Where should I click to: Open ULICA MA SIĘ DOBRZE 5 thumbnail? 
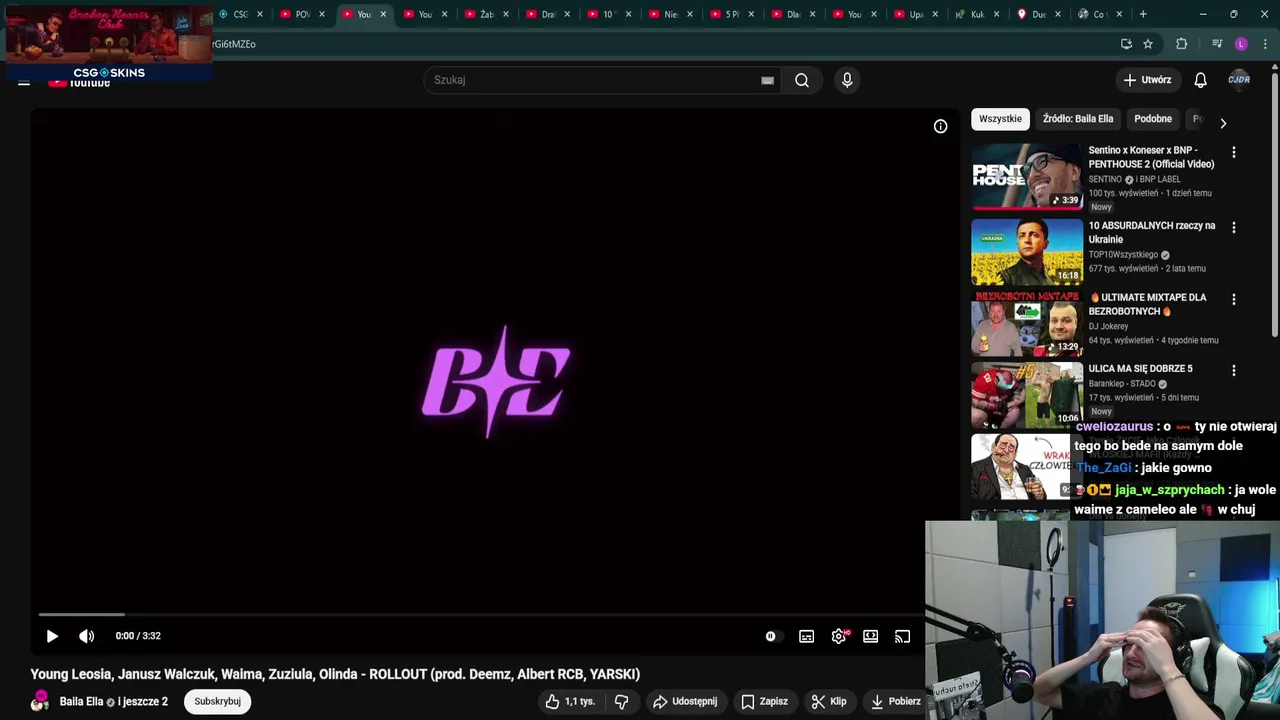point(1027,394)
